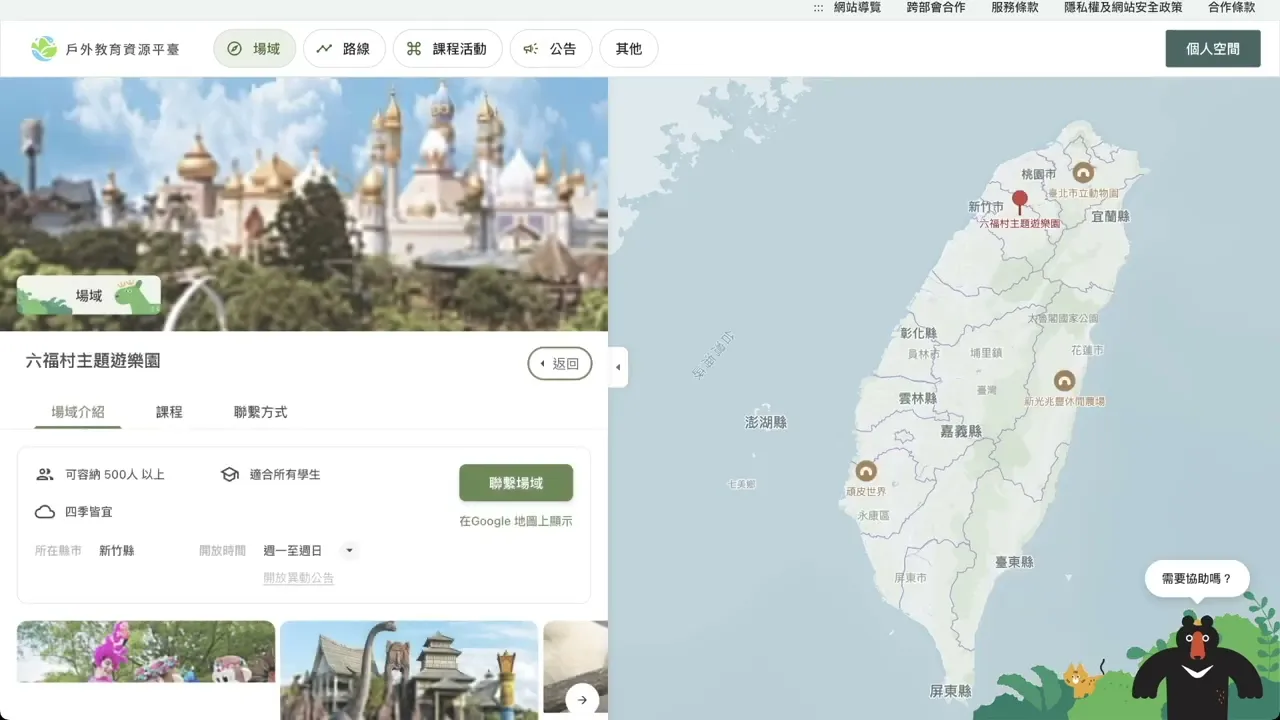Click 宜蘭縣 label on the map
1280x720 pixels.
tap(1110, 216)
